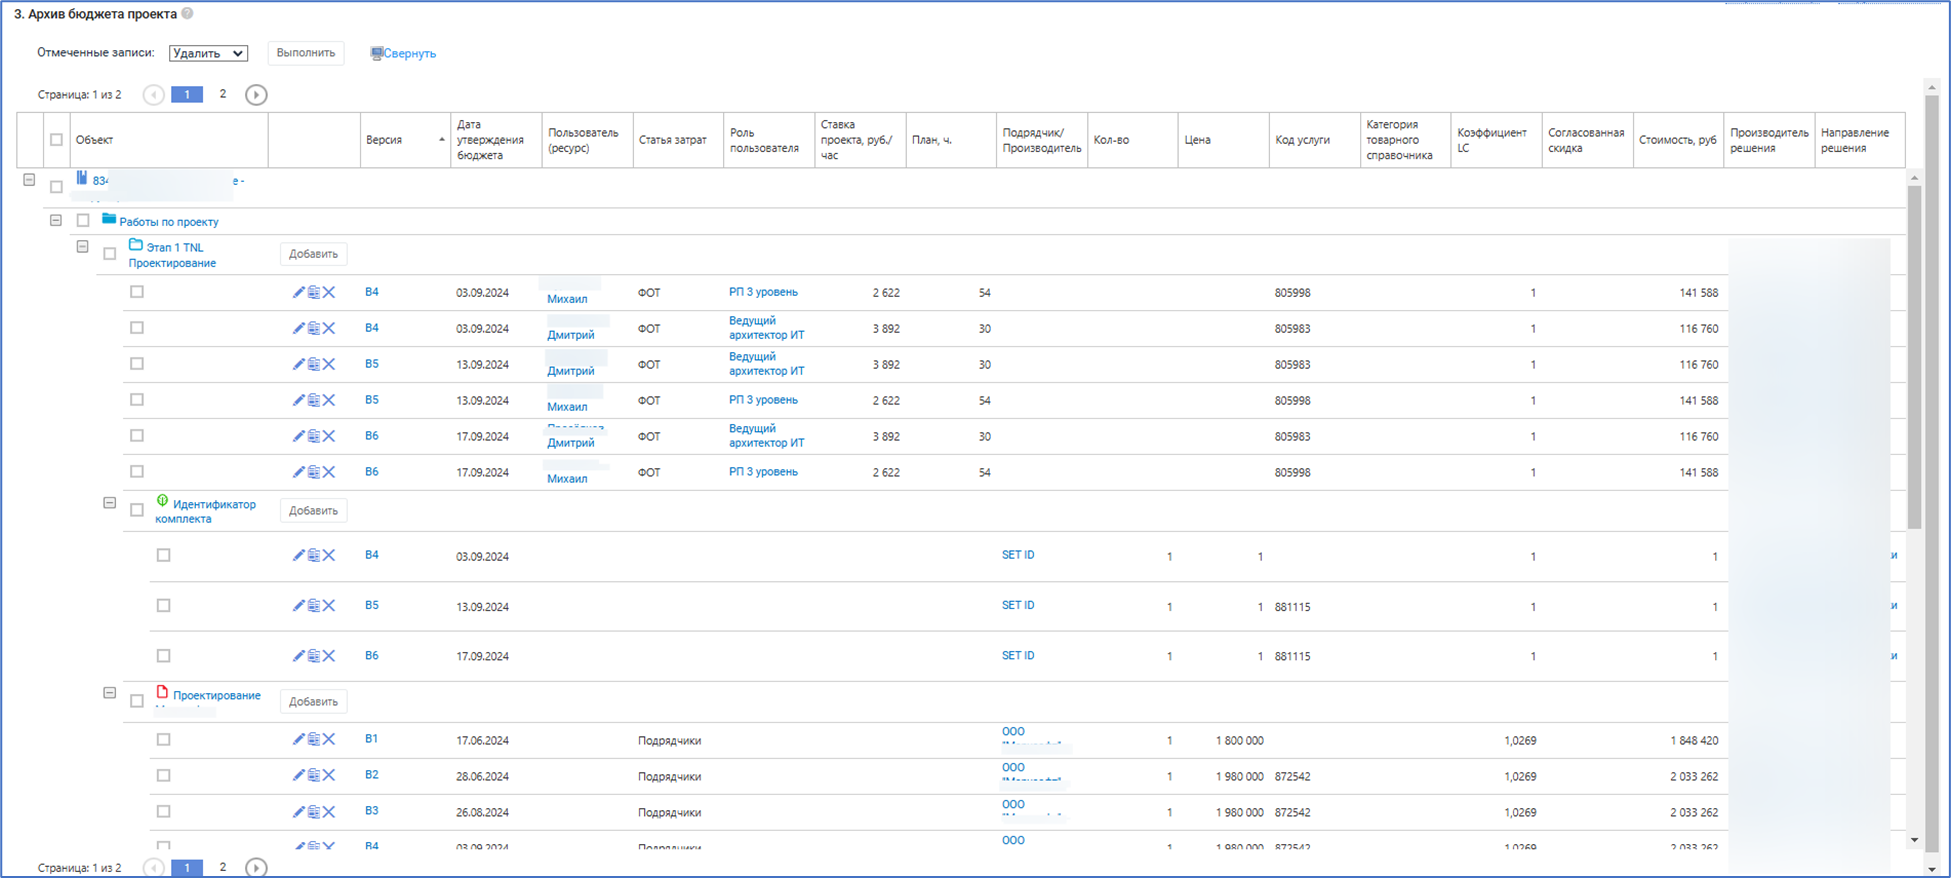Image resolution: width=1951 pixels, height=878 pixels.
Task: Click the red document icon beside Проектирование
Action: click(162, 692)
